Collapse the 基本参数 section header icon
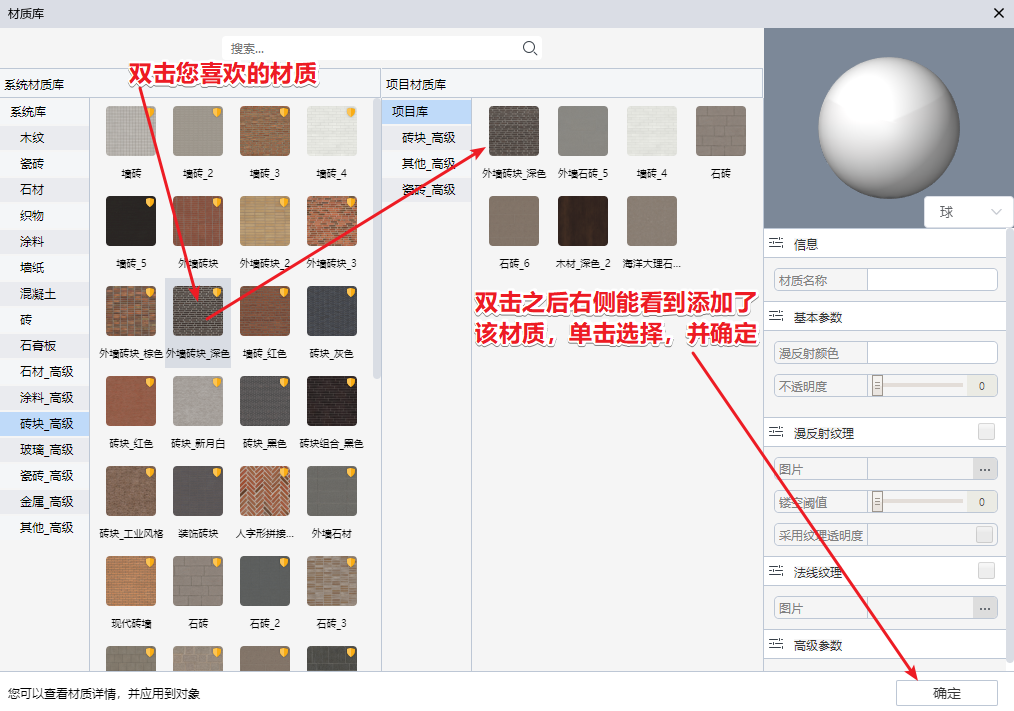 coord(775,317)
